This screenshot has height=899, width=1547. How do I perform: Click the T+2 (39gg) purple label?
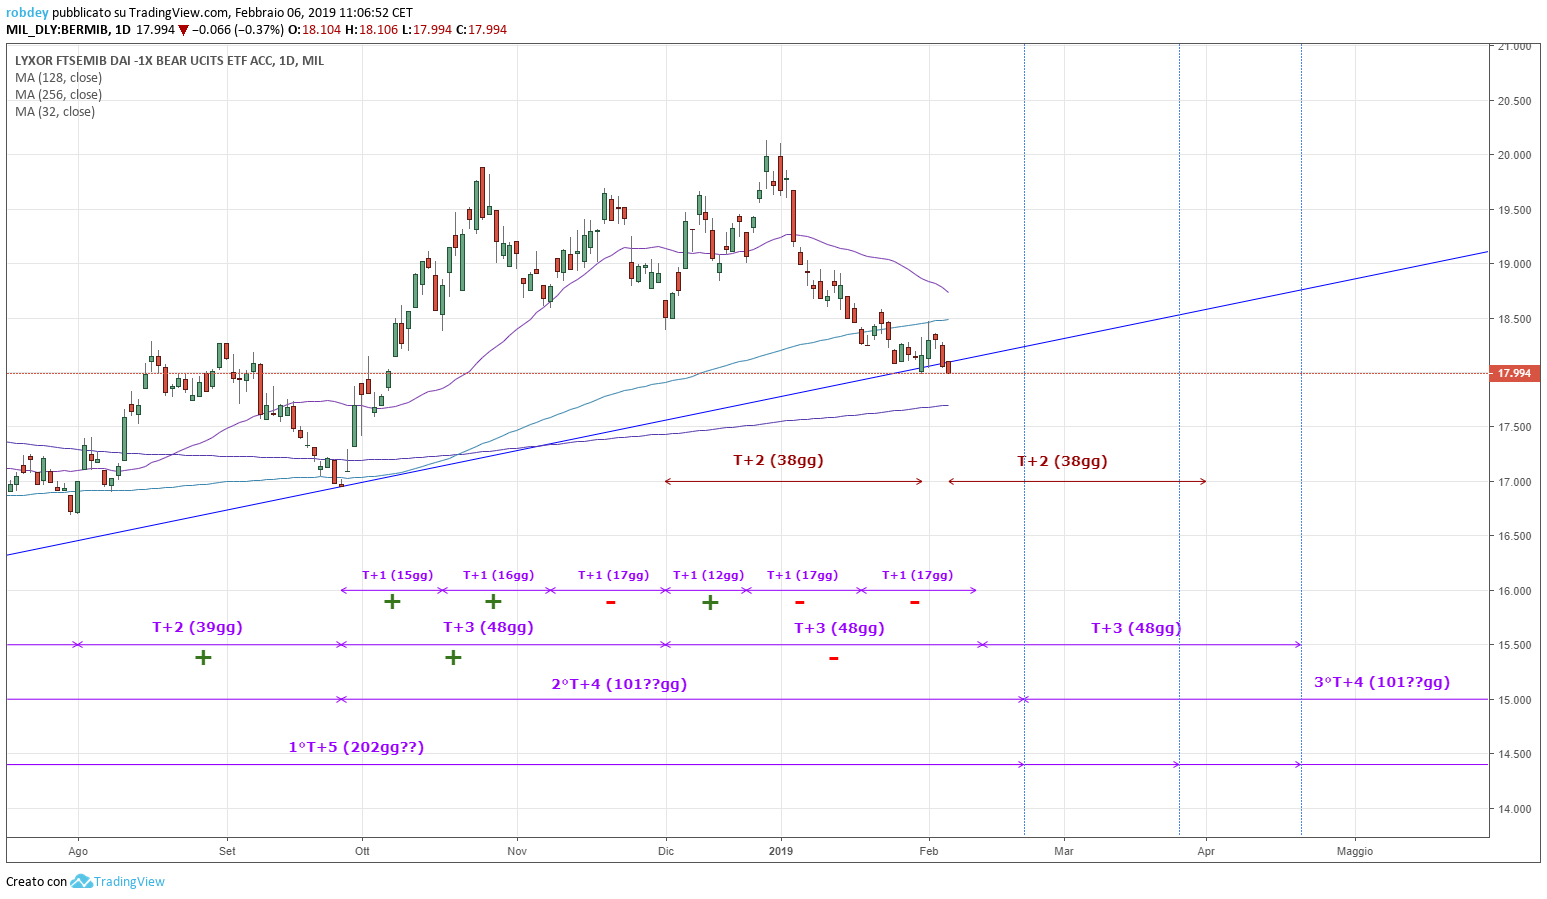197,627
